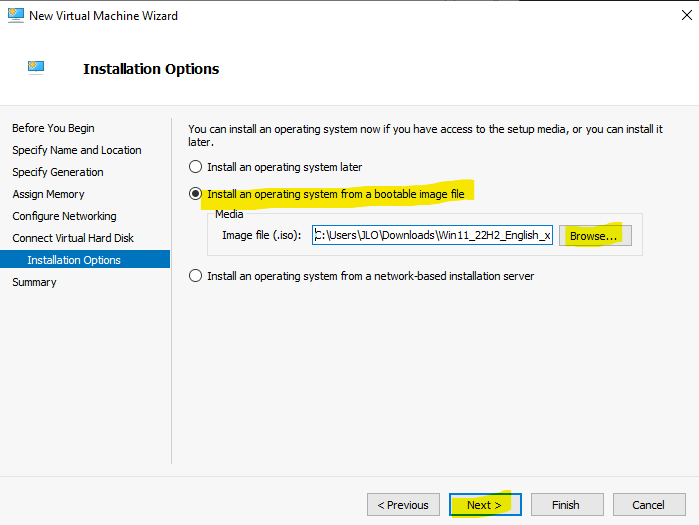Click the icon beside Installation Options heading
699x525 pixels.
coord(36,68)
